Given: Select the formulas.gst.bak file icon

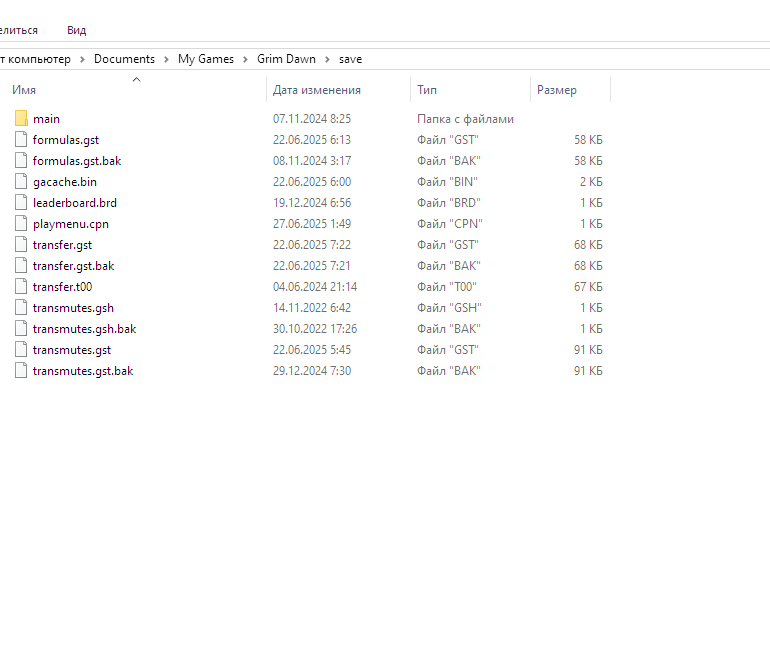Looking at the screenshot, I should [21, 161].
